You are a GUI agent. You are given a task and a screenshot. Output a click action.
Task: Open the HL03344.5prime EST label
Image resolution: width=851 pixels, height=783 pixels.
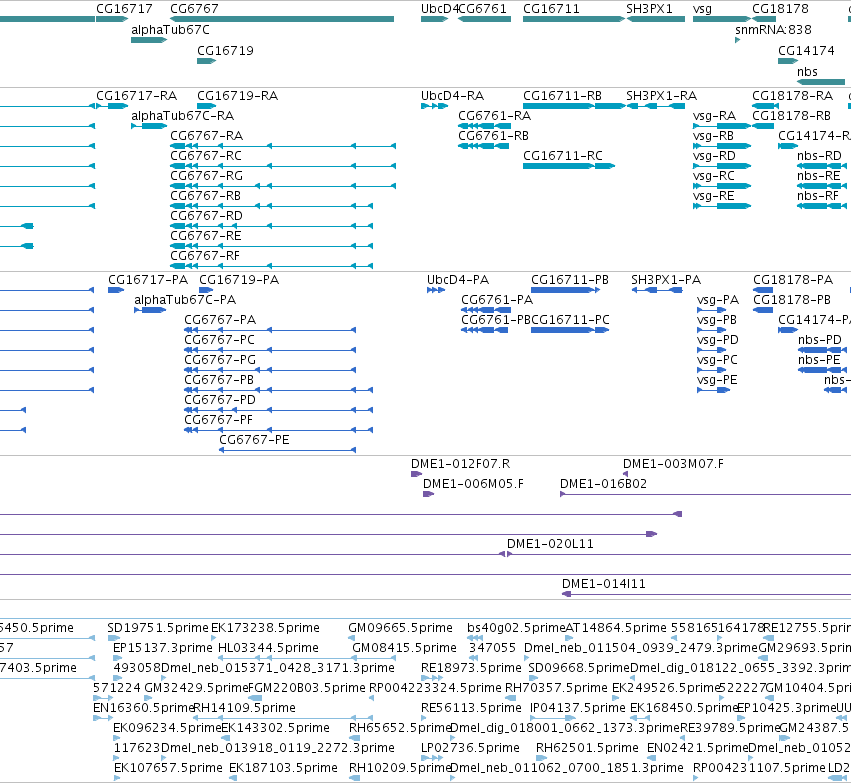point(268,648)
